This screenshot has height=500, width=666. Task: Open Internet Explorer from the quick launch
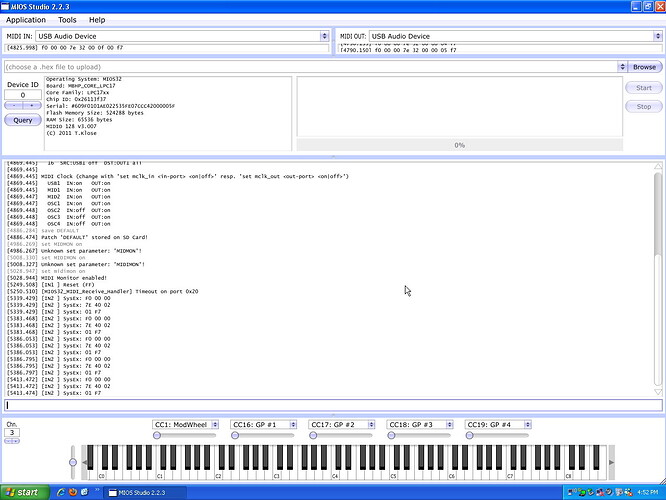61,492
